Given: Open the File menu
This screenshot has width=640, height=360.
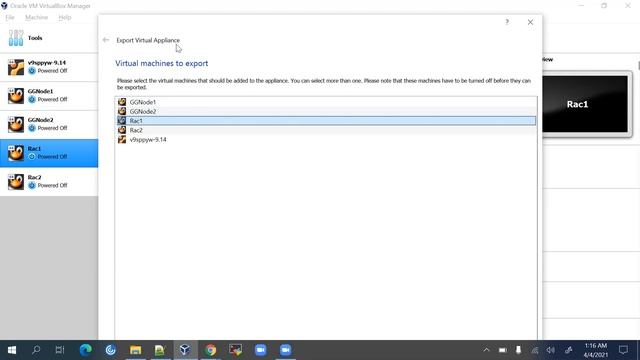Looking at the screenshot, I should tap(10, 17).
